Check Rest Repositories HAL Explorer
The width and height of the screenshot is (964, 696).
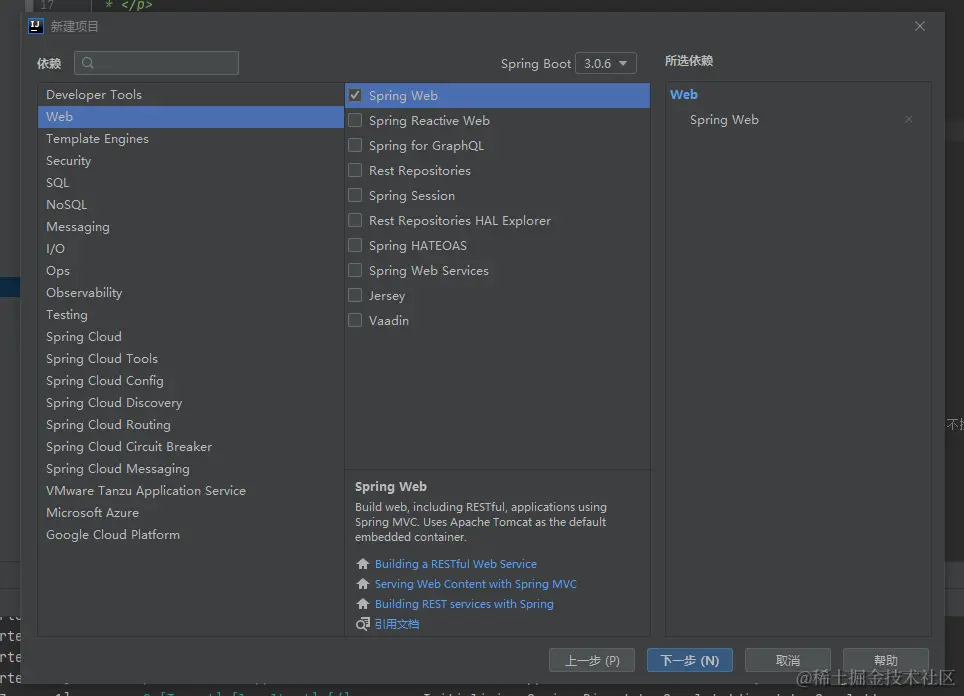tap(355, 220)
